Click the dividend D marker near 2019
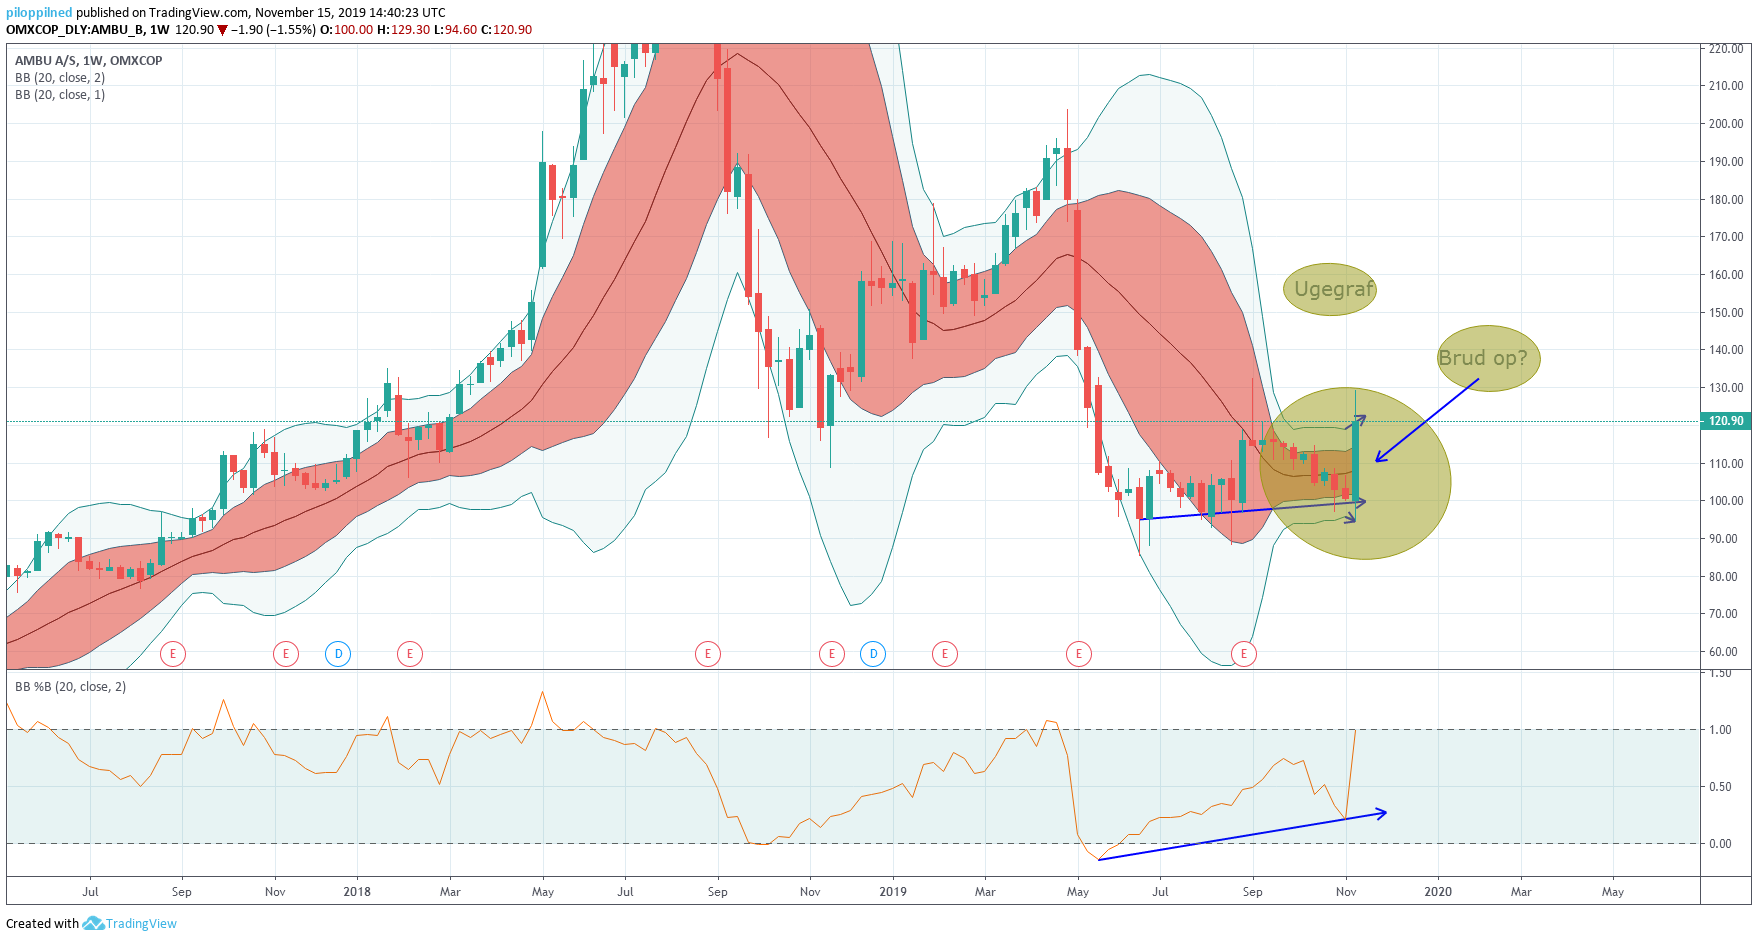Screen dimensions: 1758x941 [x=873, y=654]
